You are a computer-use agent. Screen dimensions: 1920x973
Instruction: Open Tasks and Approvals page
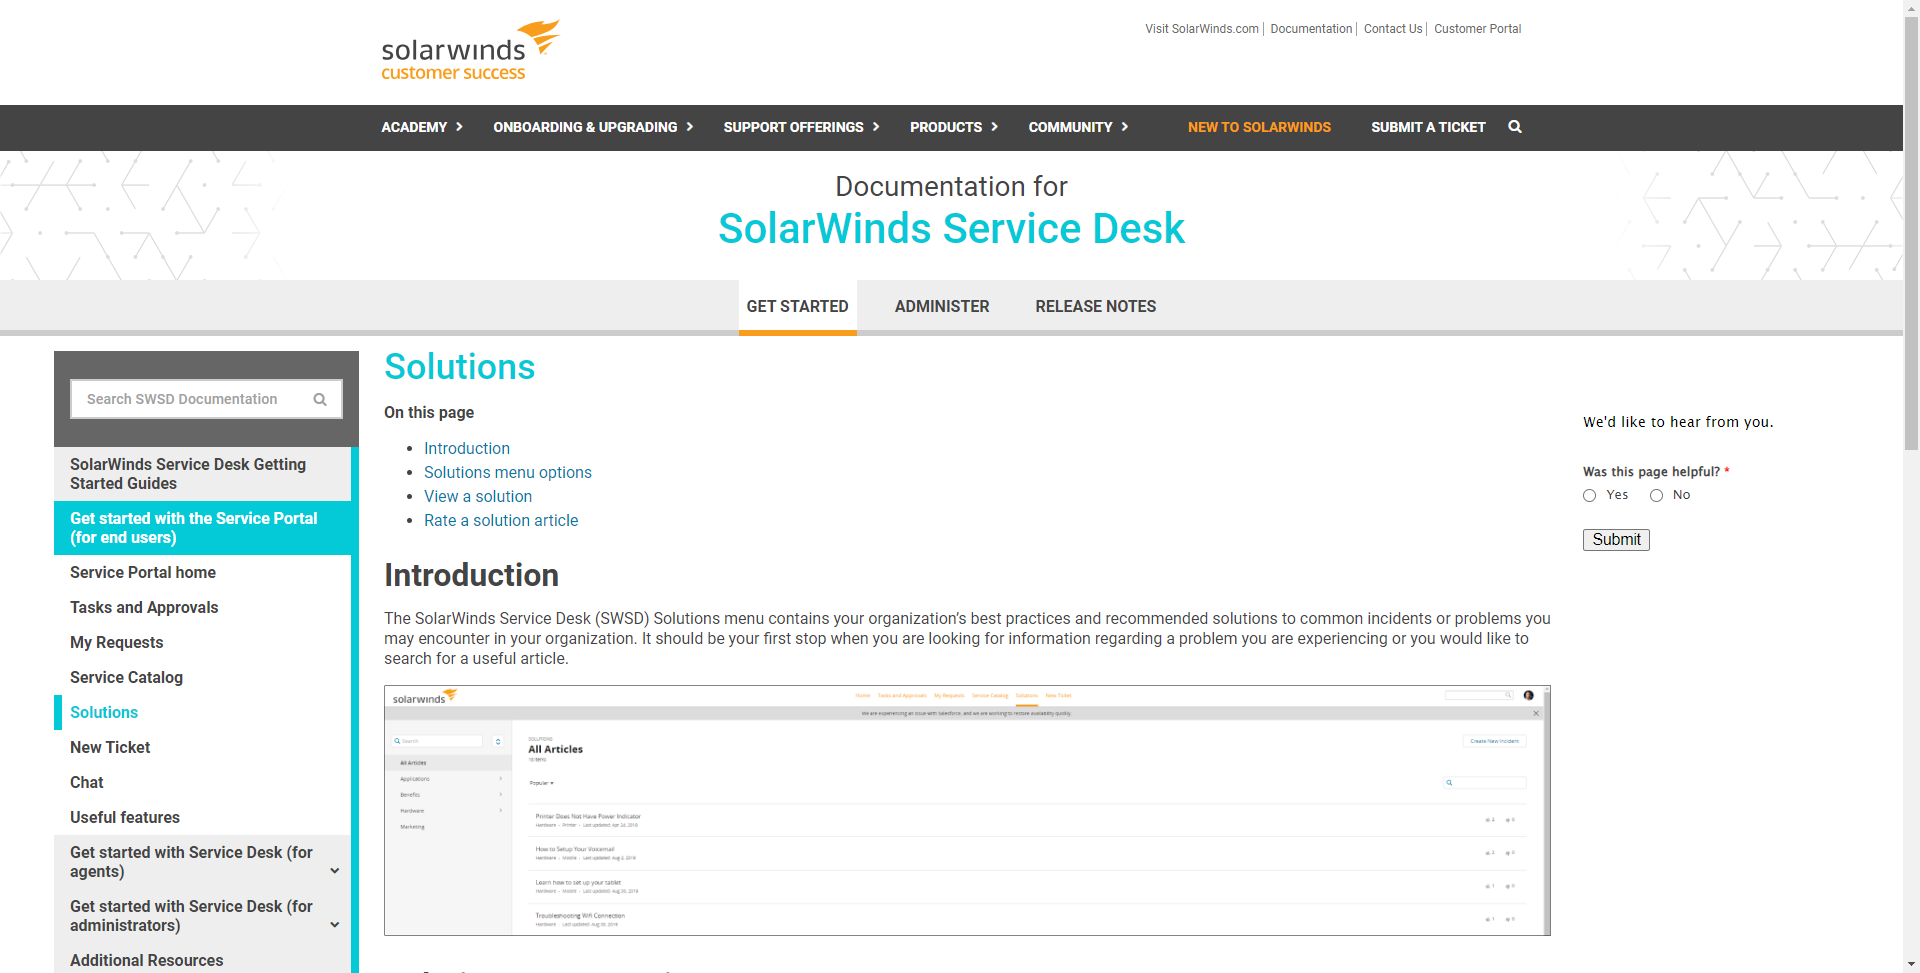tap(144, 608)
